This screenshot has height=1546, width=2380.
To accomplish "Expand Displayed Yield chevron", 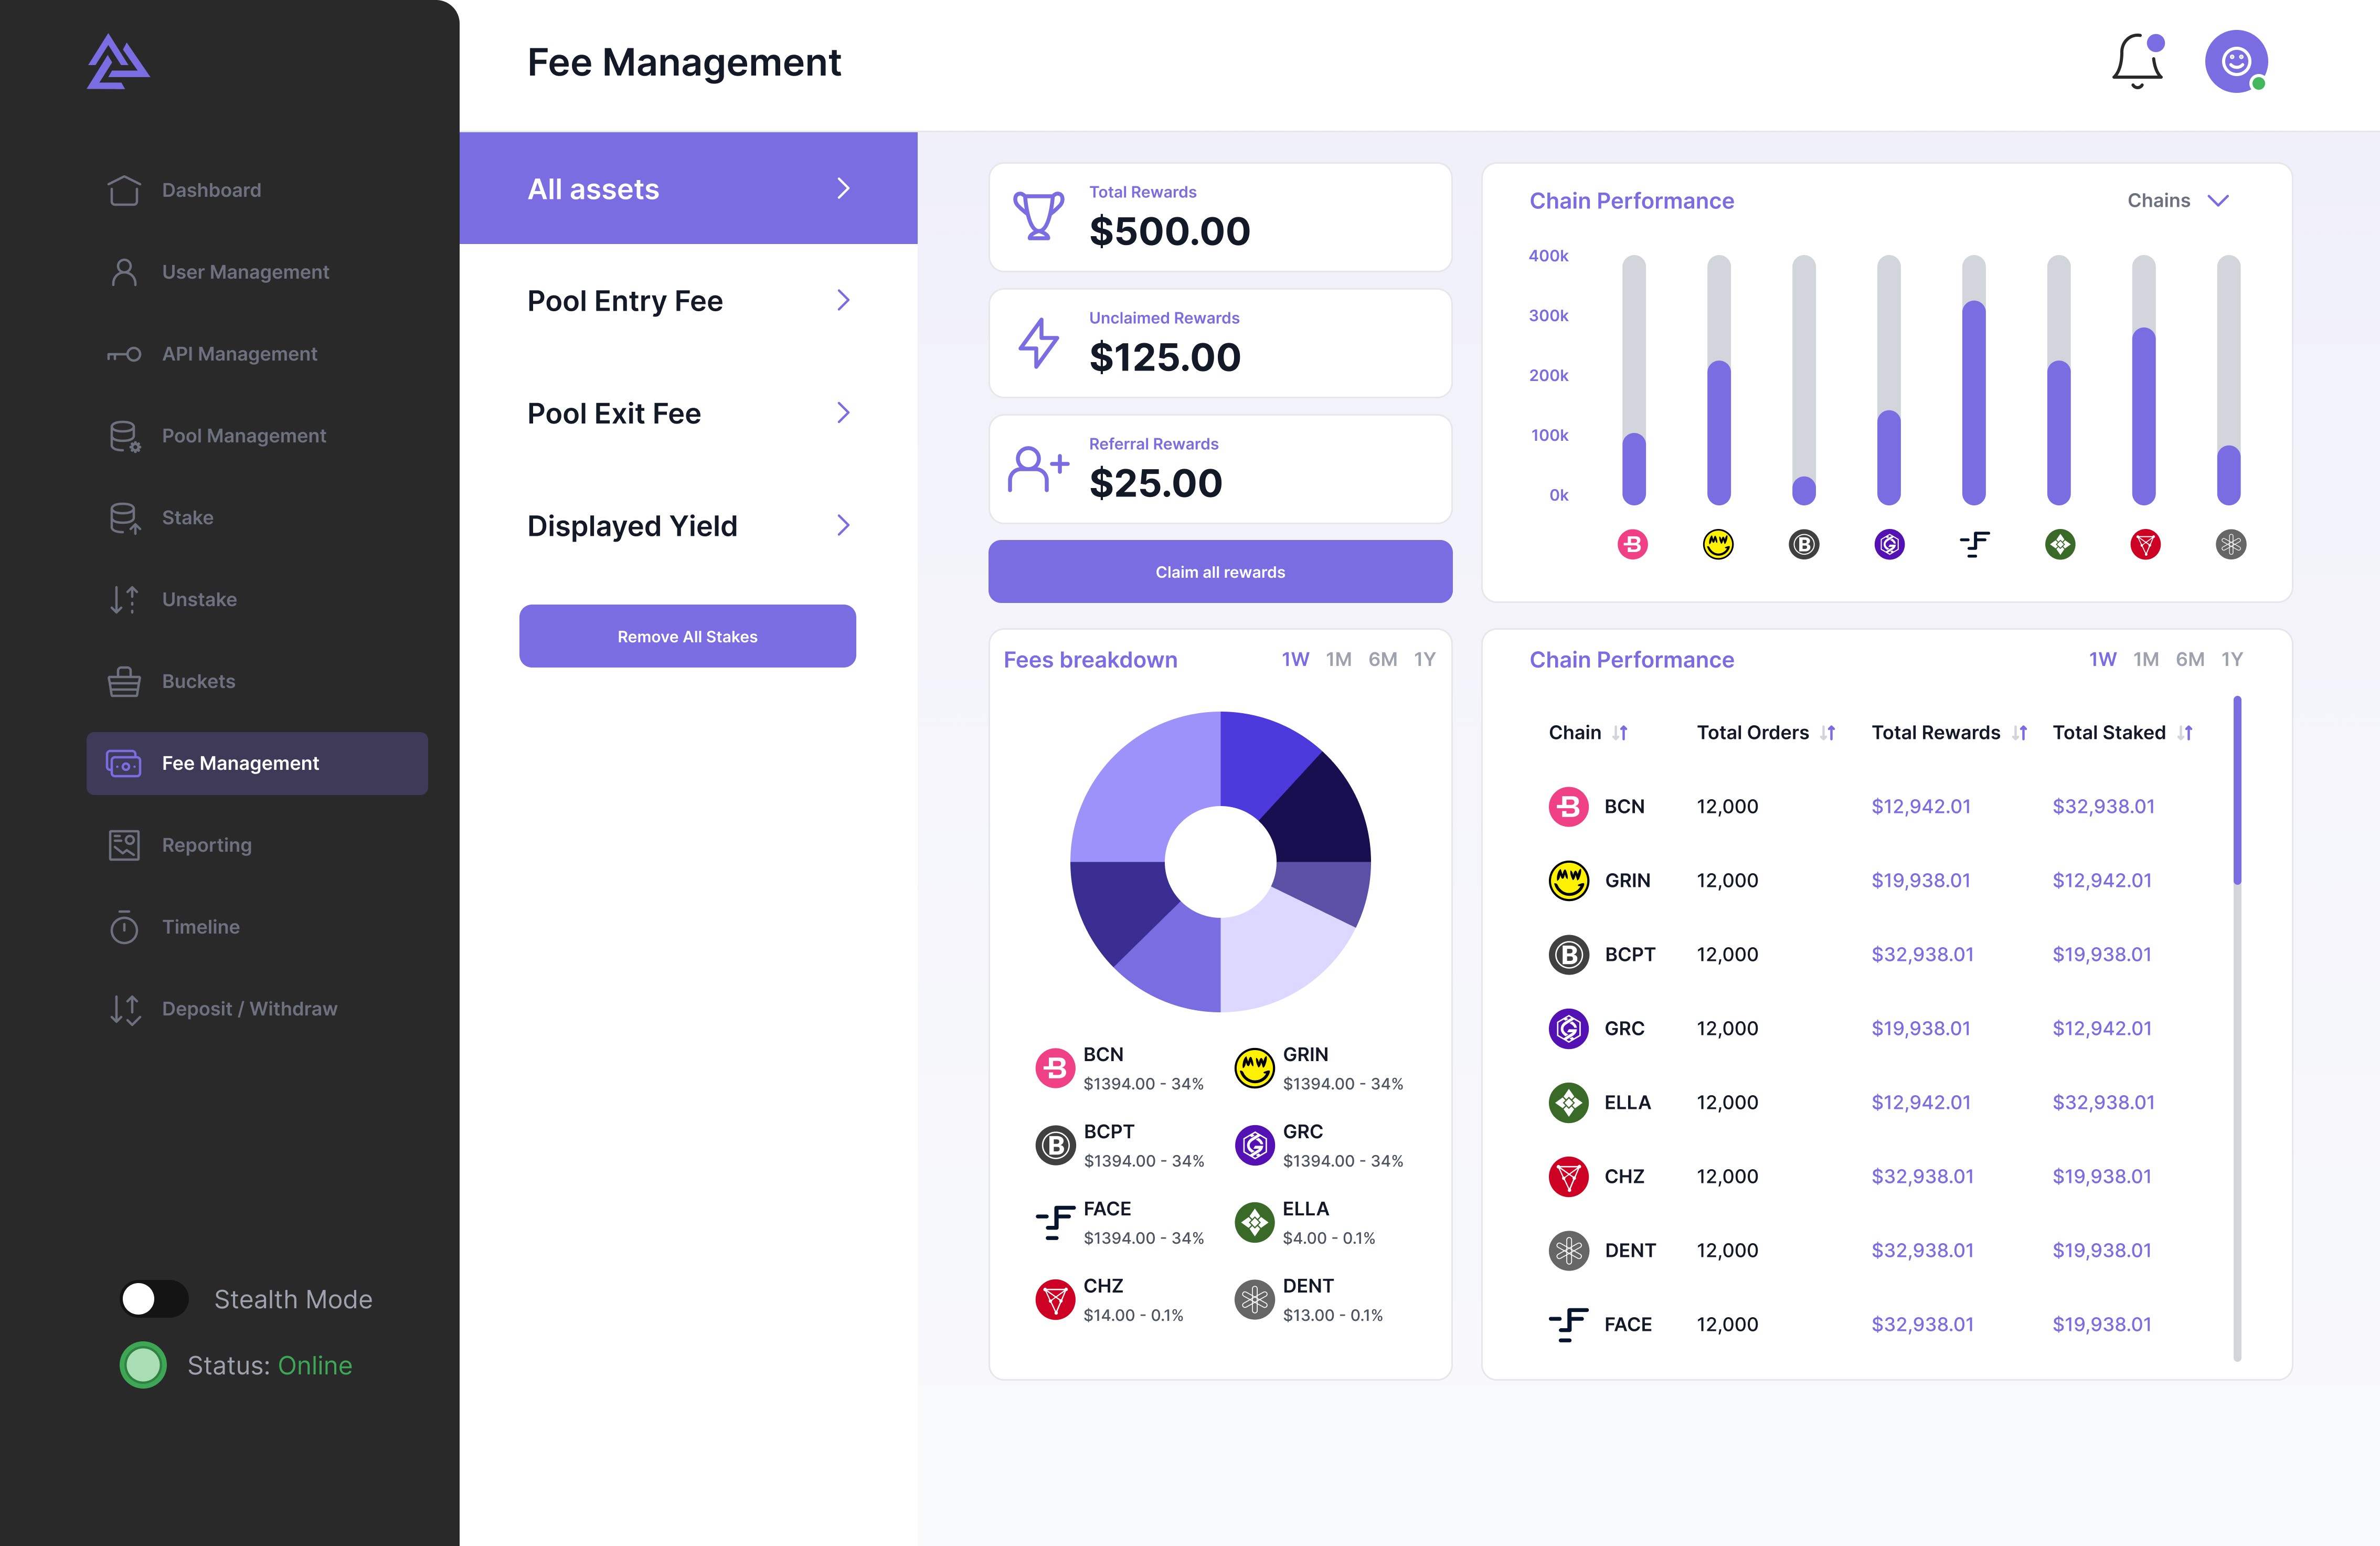I will click(x=843, y=525).
